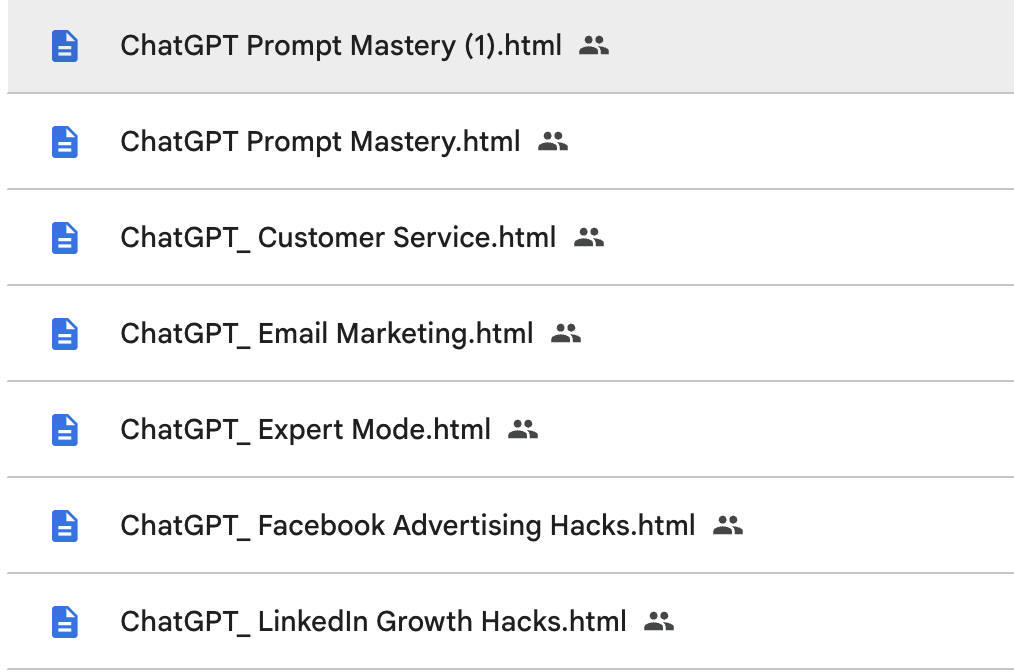Click the document icon for ChatGPT_ Expert Mode.html
The height and width of the screenshot is (672, 1014).
click(65, 430)
